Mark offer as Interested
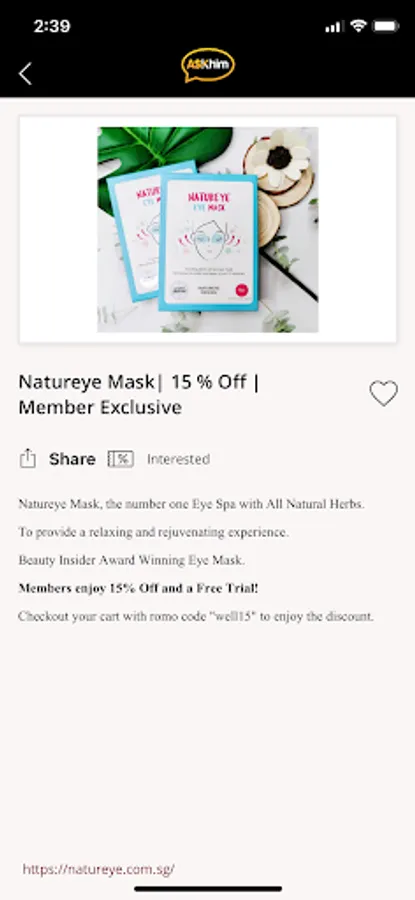Viewport: 415px width, 900px height. coord(178,459)
